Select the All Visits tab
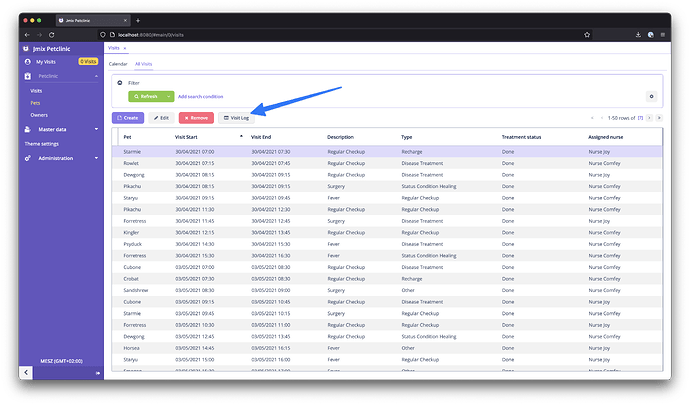 pyautogui.click(x=143, y=64)
